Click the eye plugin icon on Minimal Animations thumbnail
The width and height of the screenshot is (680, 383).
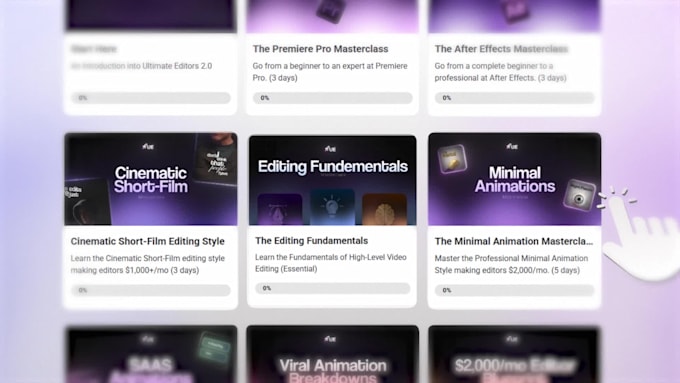pos(579,195)
